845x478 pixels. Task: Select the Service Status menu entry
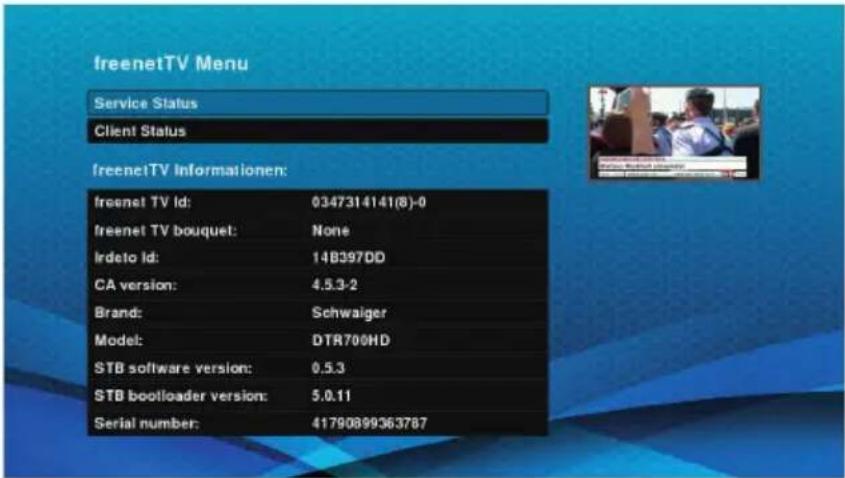tap(318, 103)
